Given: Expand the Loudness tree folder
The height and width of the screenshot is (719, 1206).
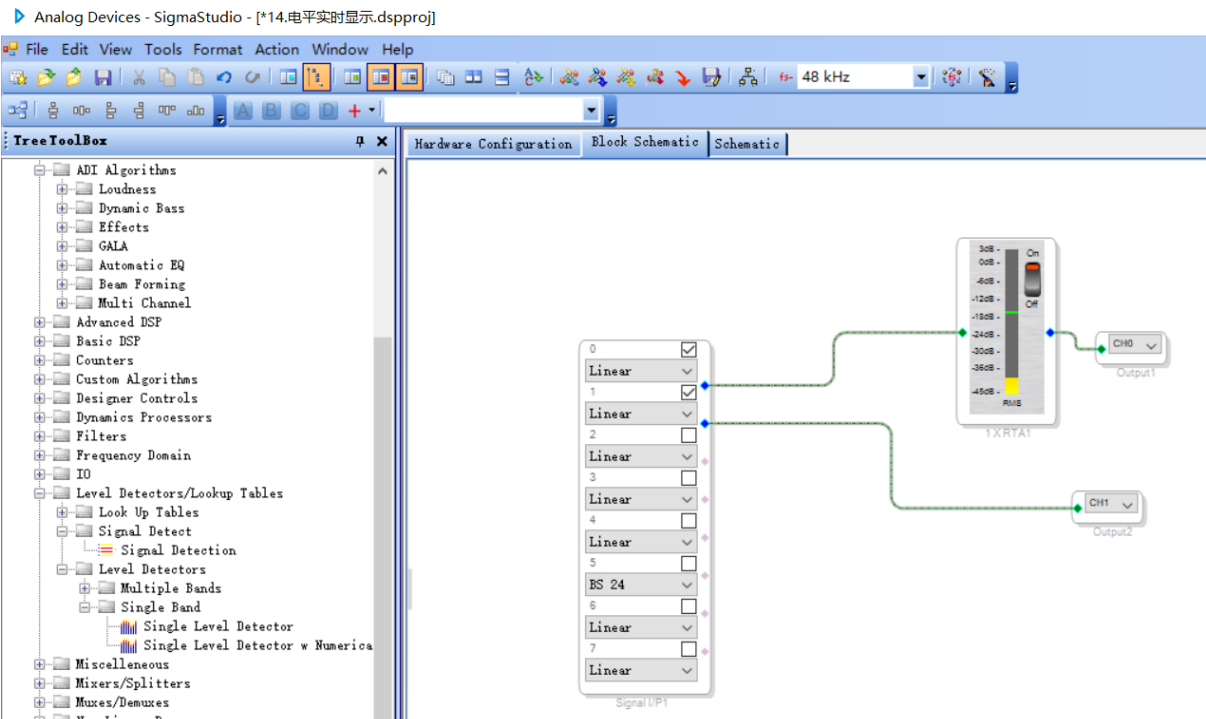Looking at the screenshot, I should tap(62, 189).
